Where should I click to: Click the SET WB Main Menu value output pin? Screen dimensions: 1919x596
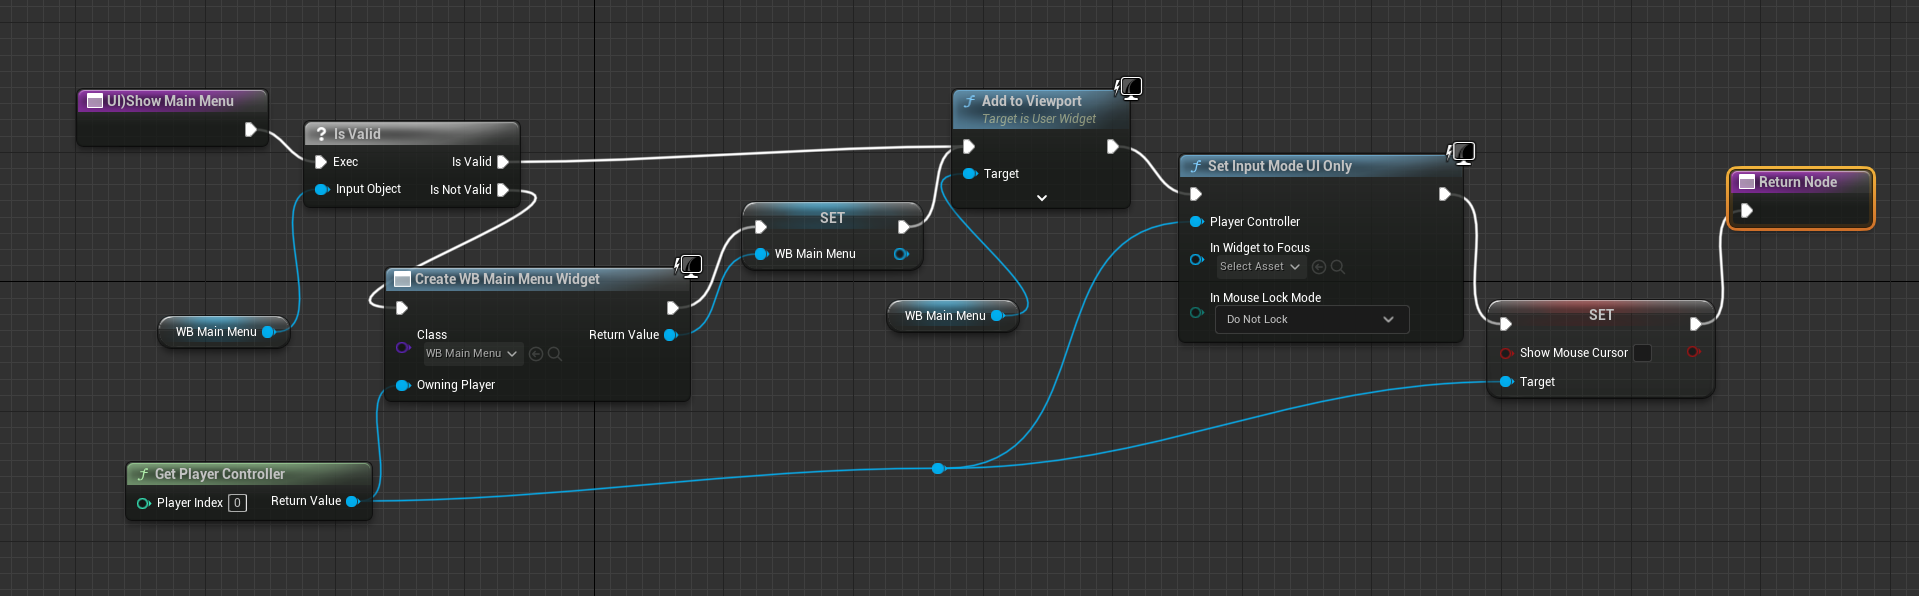coord(901,254)
